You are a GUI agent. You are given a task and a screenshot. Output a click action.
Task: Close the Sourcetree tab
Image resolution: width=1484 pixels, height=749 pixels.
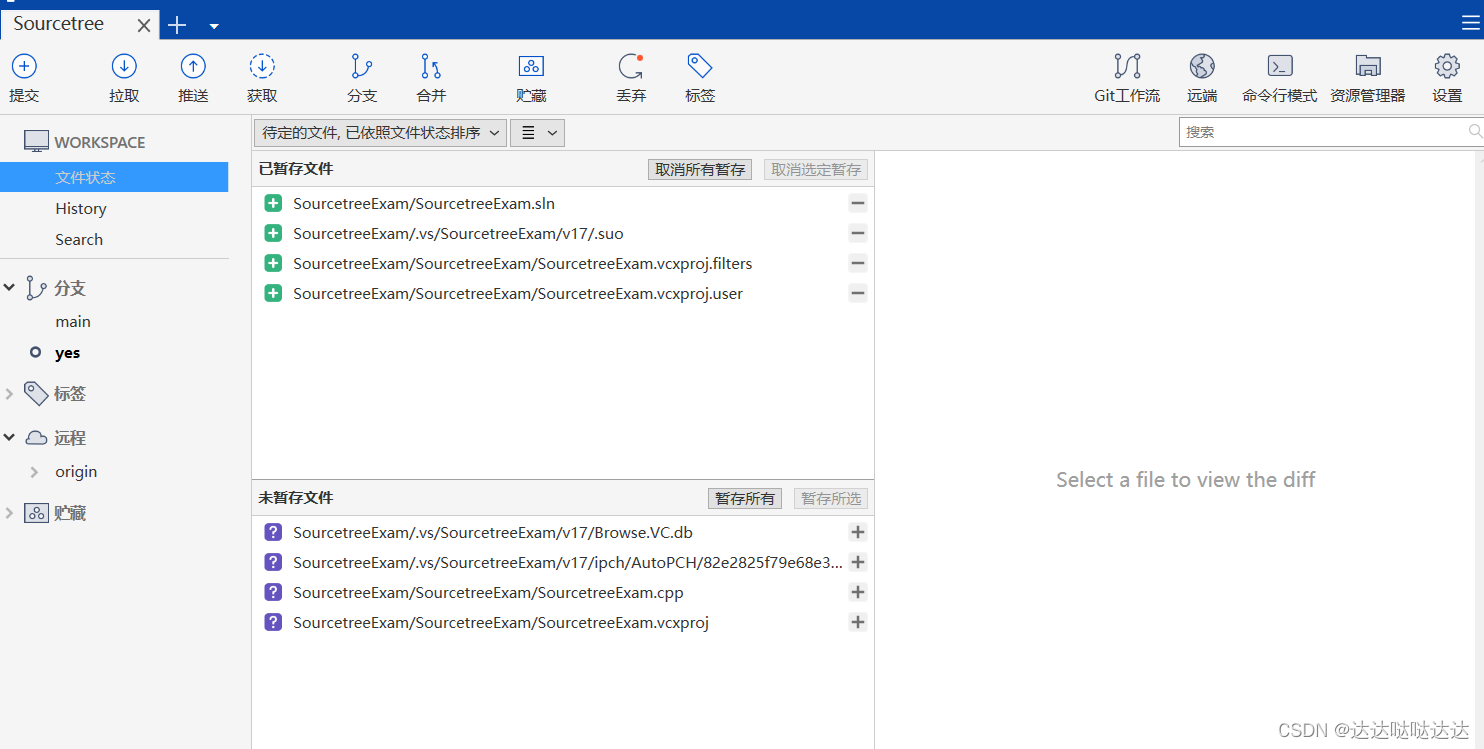pyautogui.click(x=144, y=26)
